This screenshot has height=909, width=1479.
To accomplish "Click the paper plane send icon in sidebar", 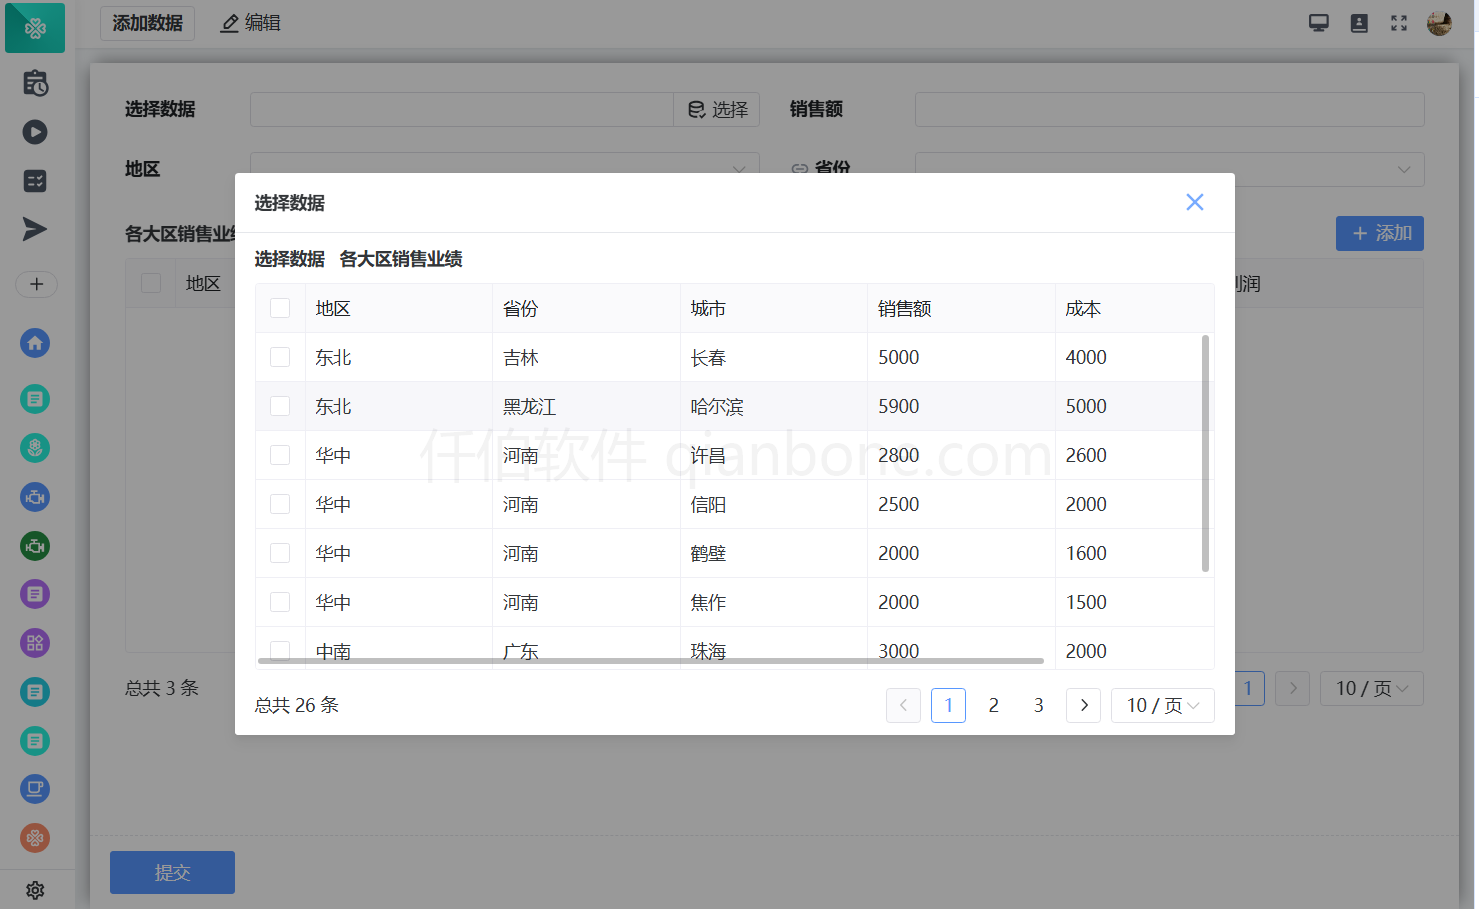I will [x=35, y=230].
